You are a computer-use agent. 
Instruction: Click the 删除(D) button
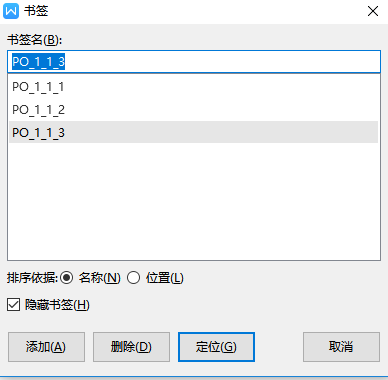(x=131, y=347)
